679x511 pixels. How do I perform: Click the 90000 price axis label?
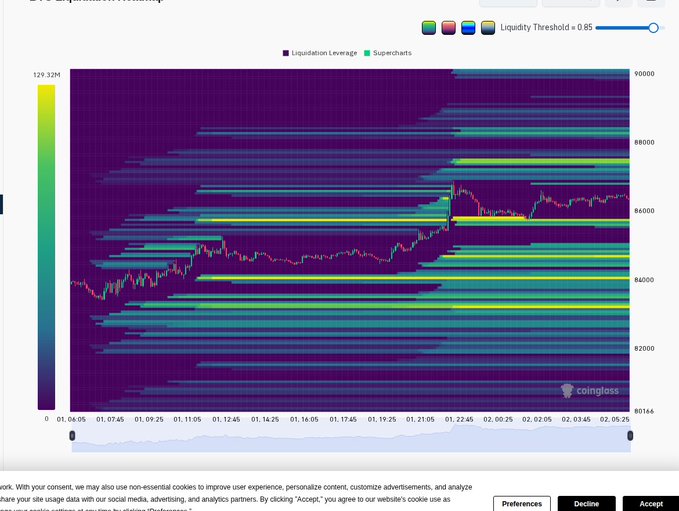pos(644,74)
